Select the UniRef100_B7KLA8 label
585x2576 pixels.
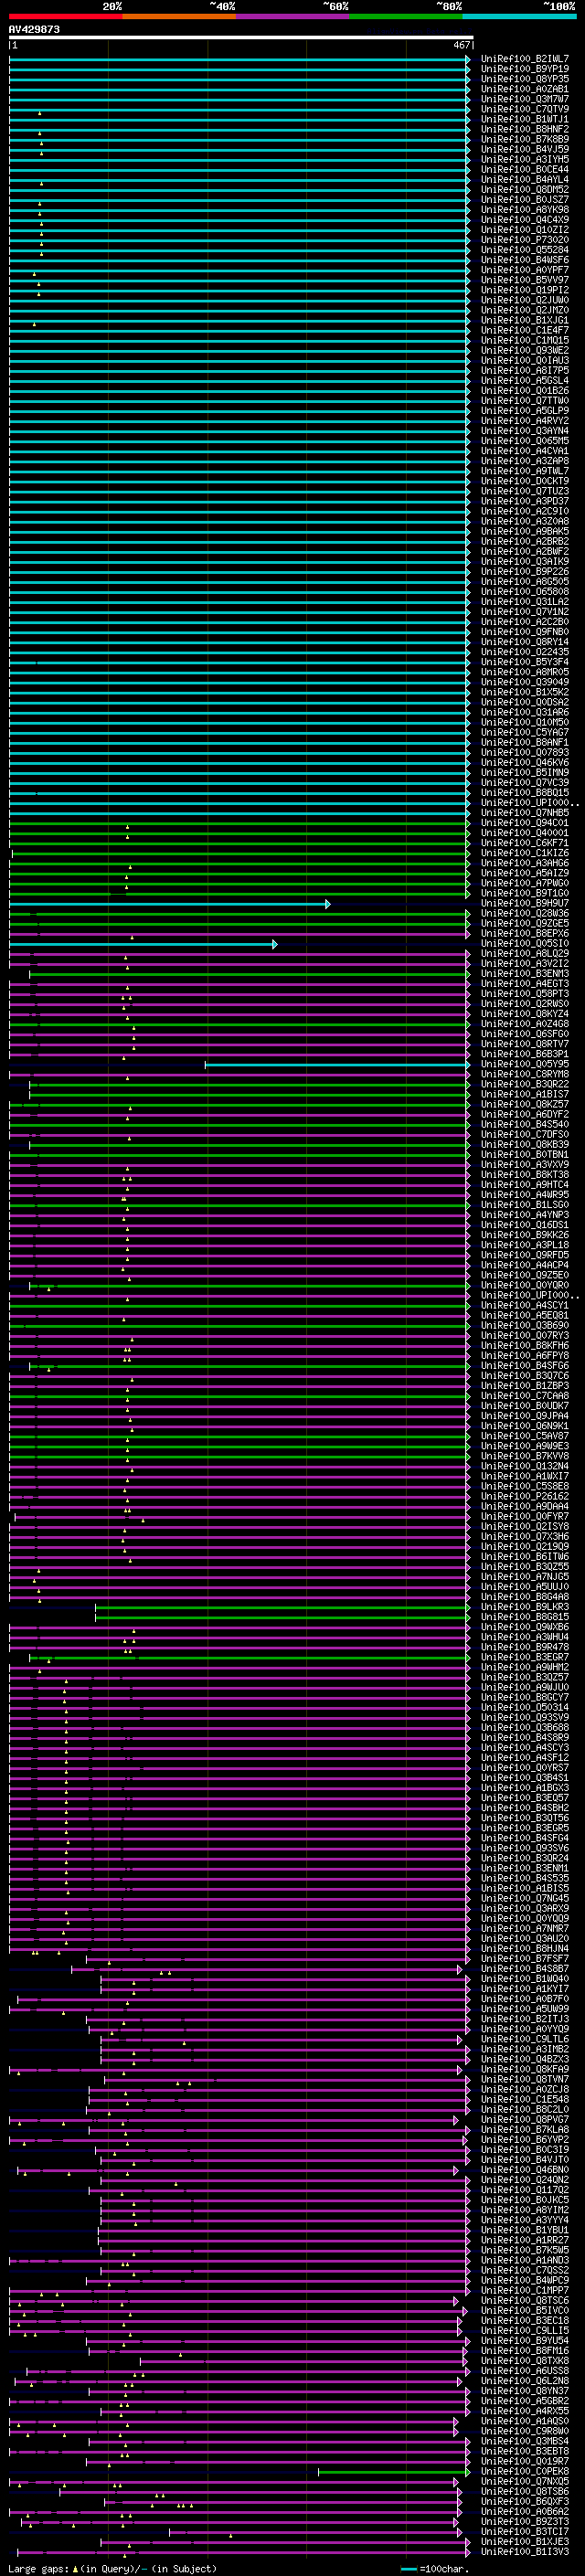525,2130
